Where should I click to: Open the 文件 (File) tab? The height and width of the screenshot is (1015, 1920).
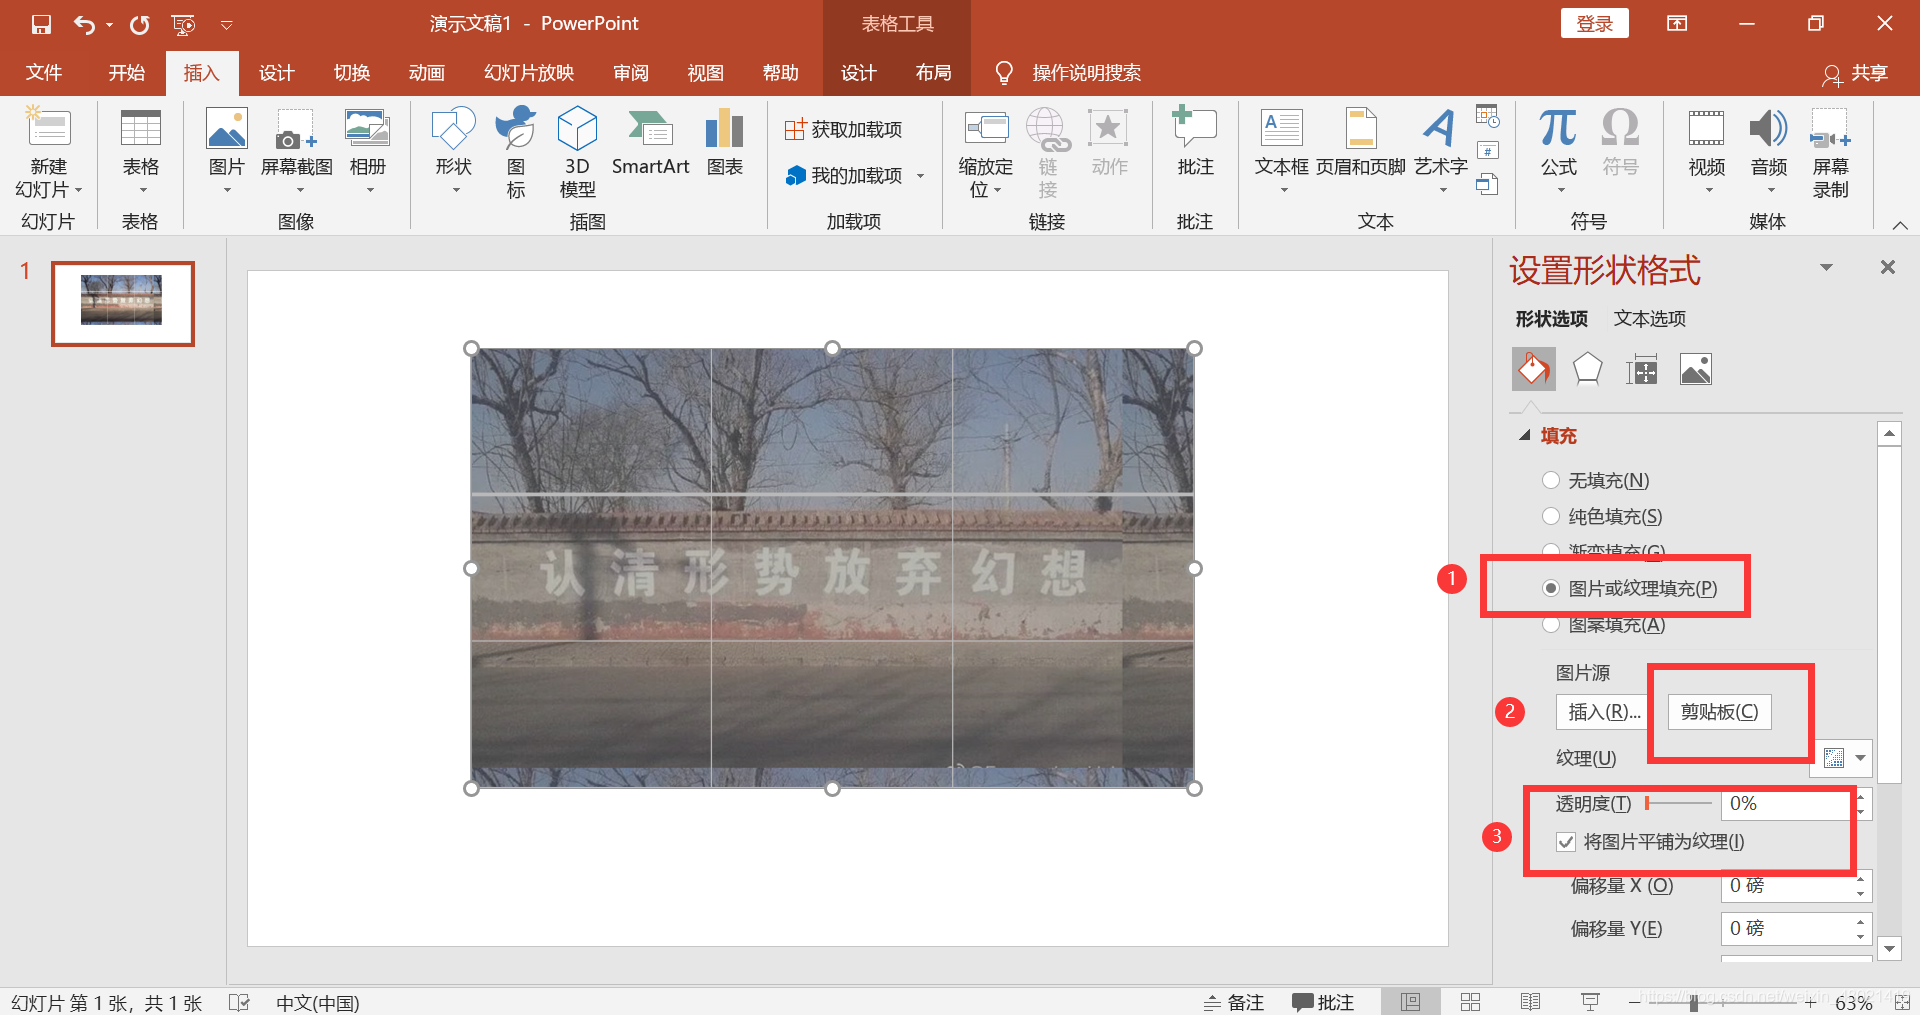[44, 72]
